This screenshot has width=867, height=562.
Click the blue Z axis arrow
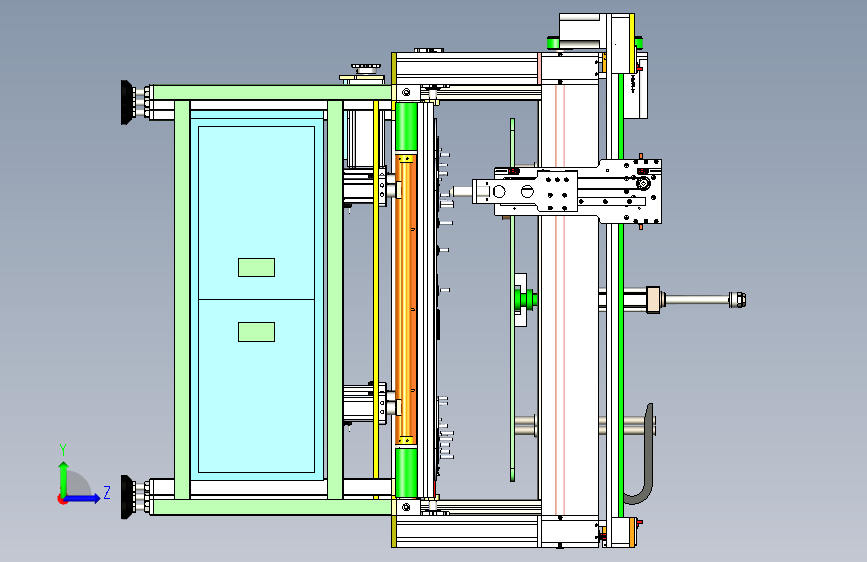pos(83,498)
